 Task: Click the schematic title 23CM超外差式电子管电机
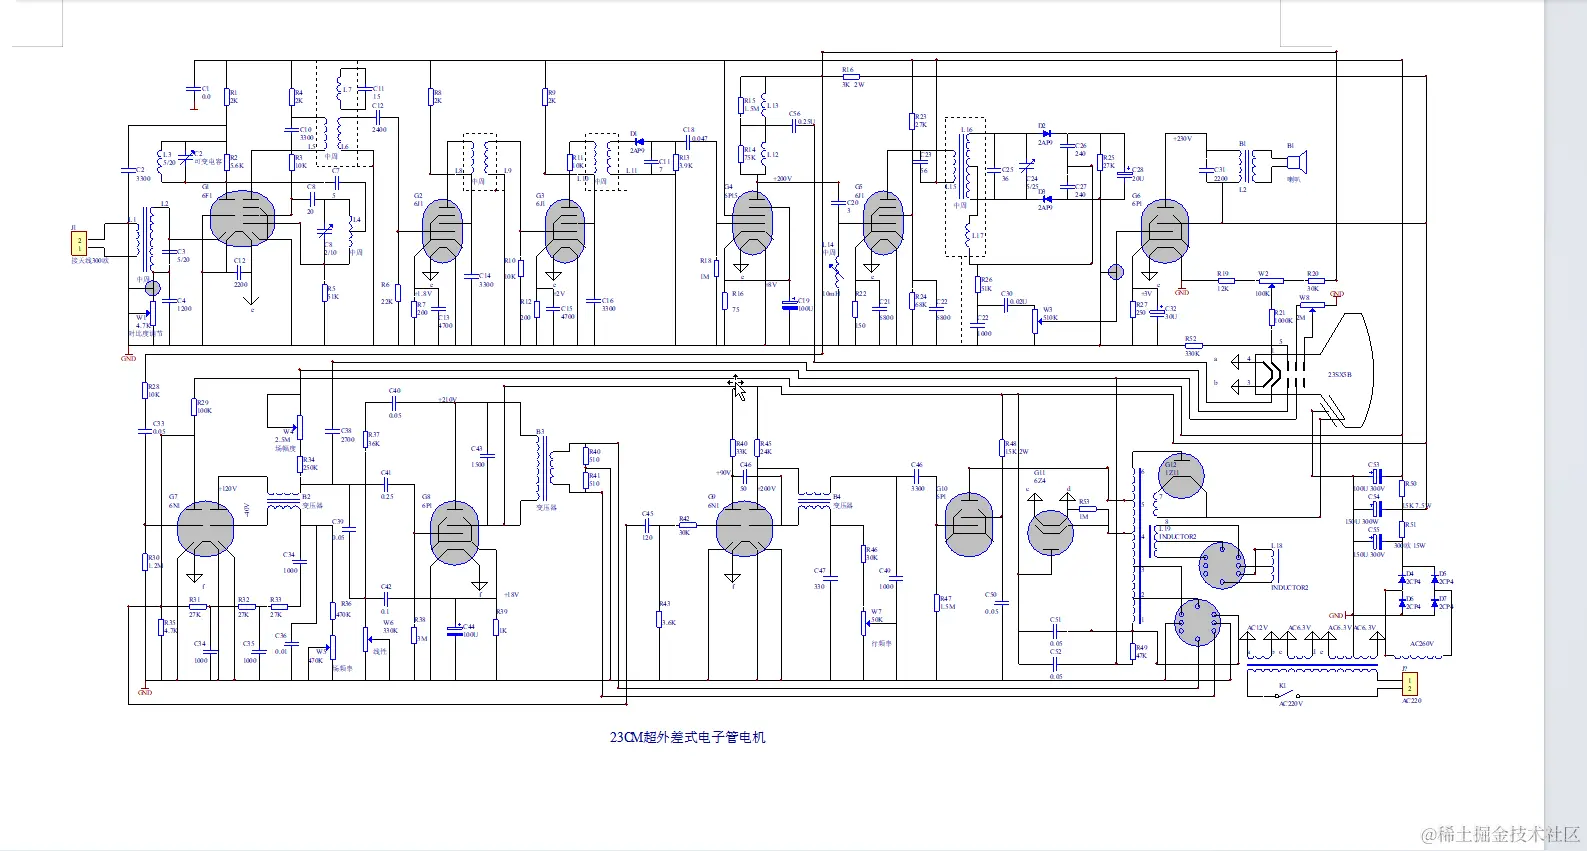[688, 738]
